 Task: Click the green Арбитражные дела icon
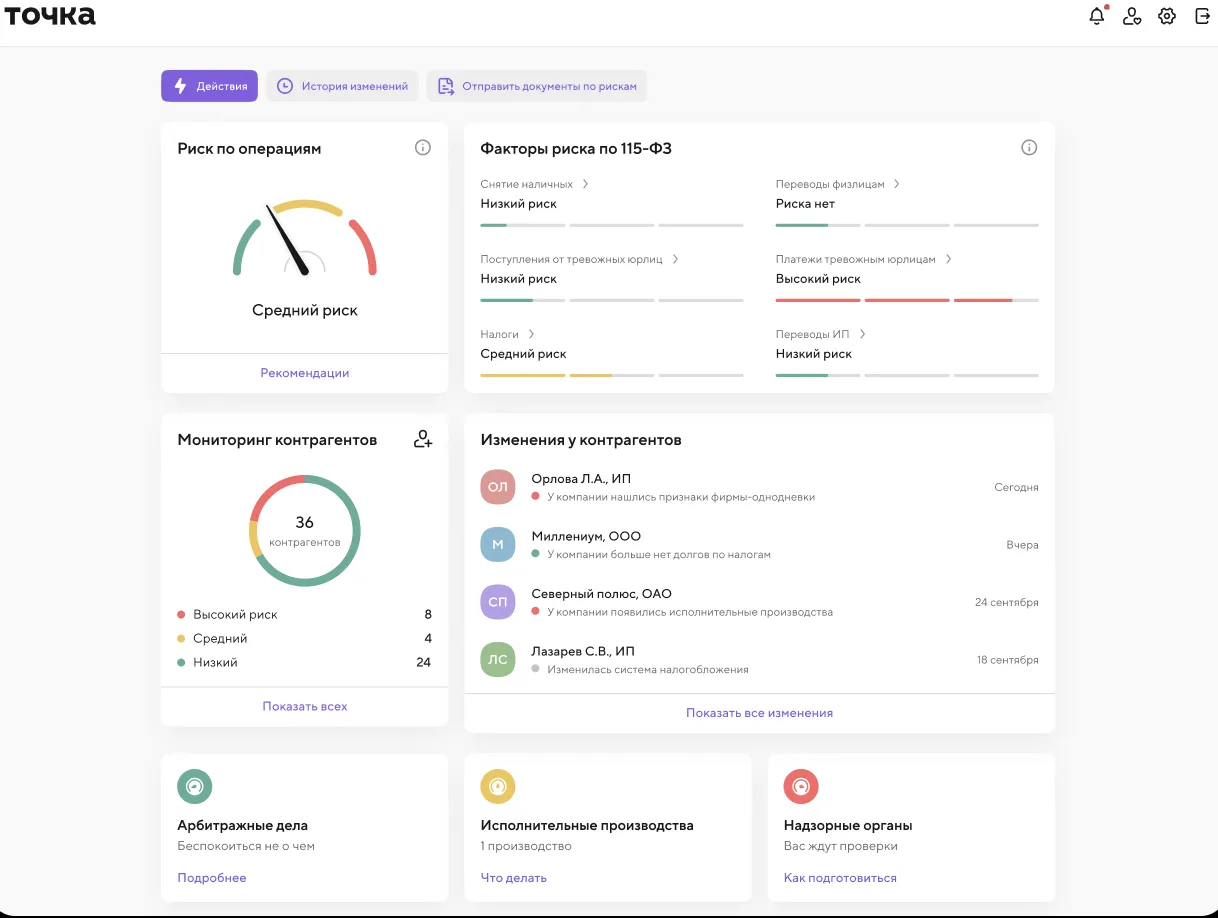point(195,787)
